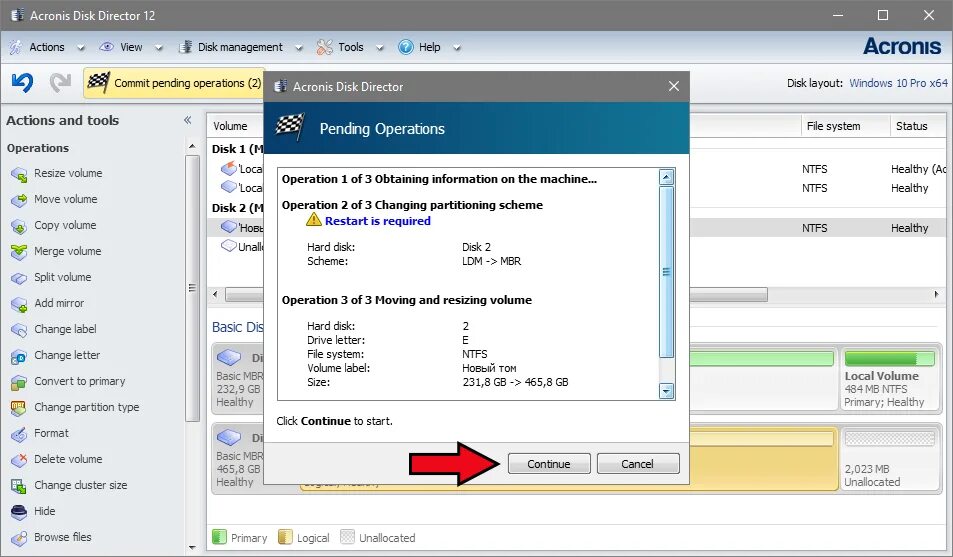Select the Local Volume 484 MB partition block
Image resolution: width=953 pixels, height=557 pixels.
(x=889, y=378)
